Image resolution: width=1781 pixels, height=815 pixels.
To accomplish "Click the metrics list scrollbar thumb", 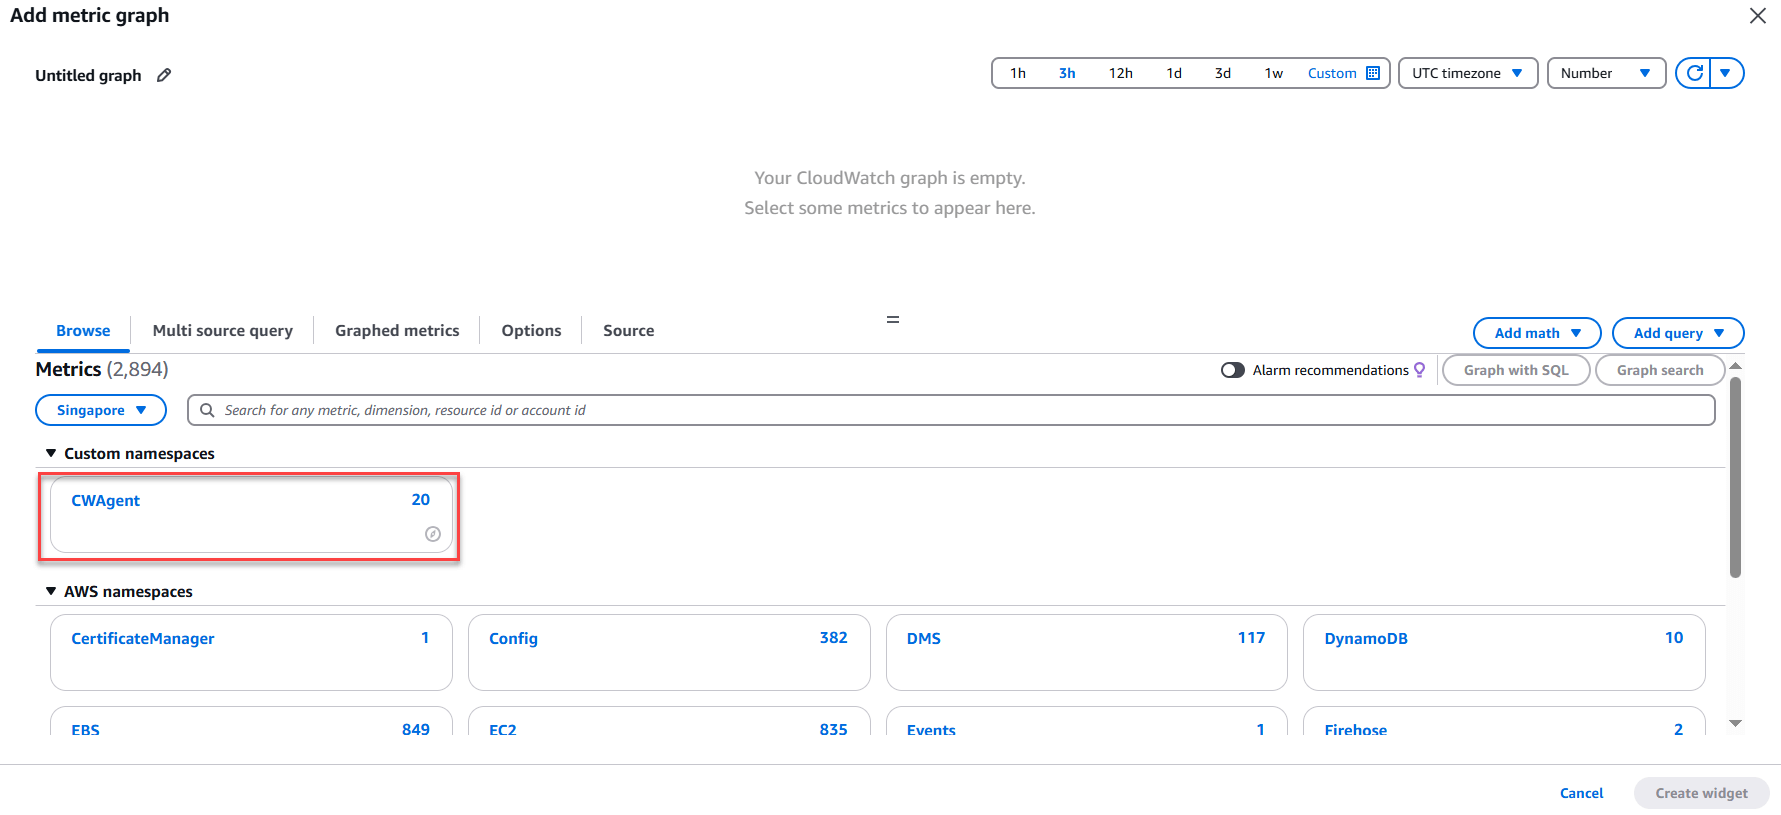I will click(1735, 476).
